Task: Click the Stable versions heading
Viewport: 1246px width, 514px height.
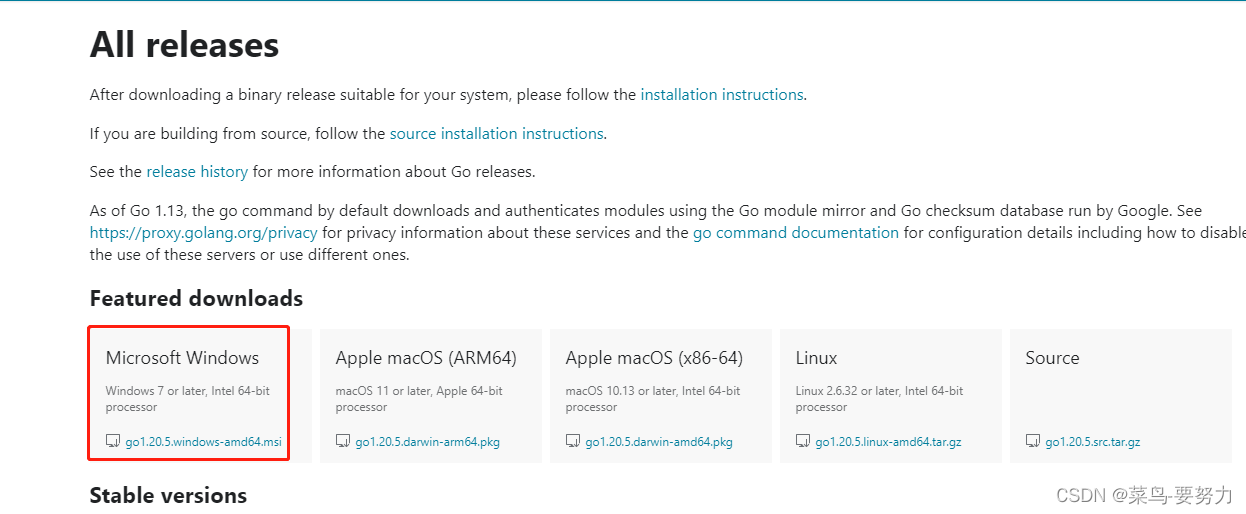Action: click(168, 496)
